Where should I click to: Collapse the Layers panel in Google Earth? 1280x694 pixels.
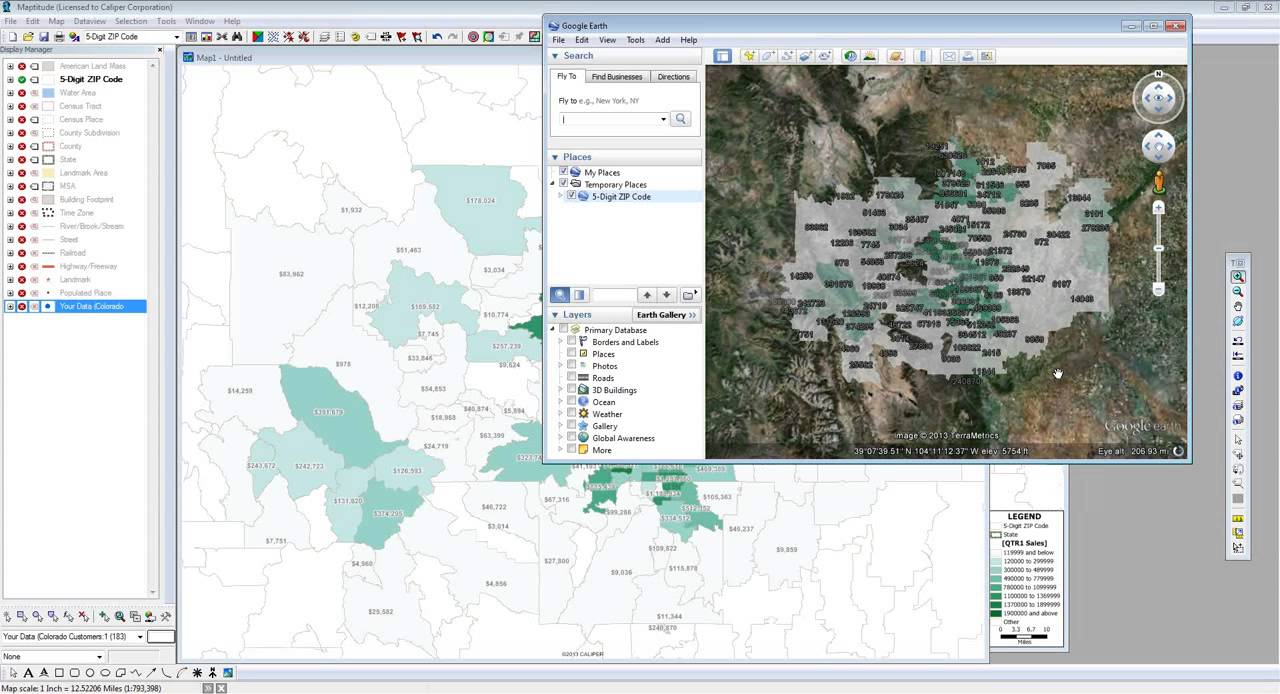click(x=555, y=315)
